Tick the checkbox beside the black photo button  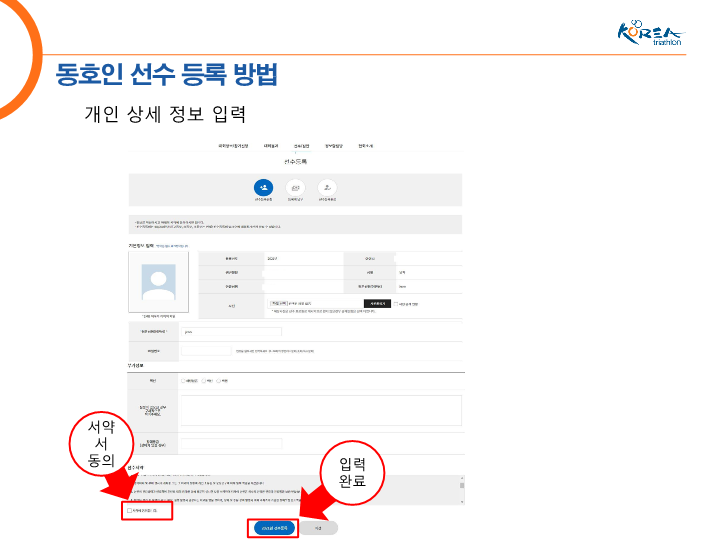click(x=396, y=304)
